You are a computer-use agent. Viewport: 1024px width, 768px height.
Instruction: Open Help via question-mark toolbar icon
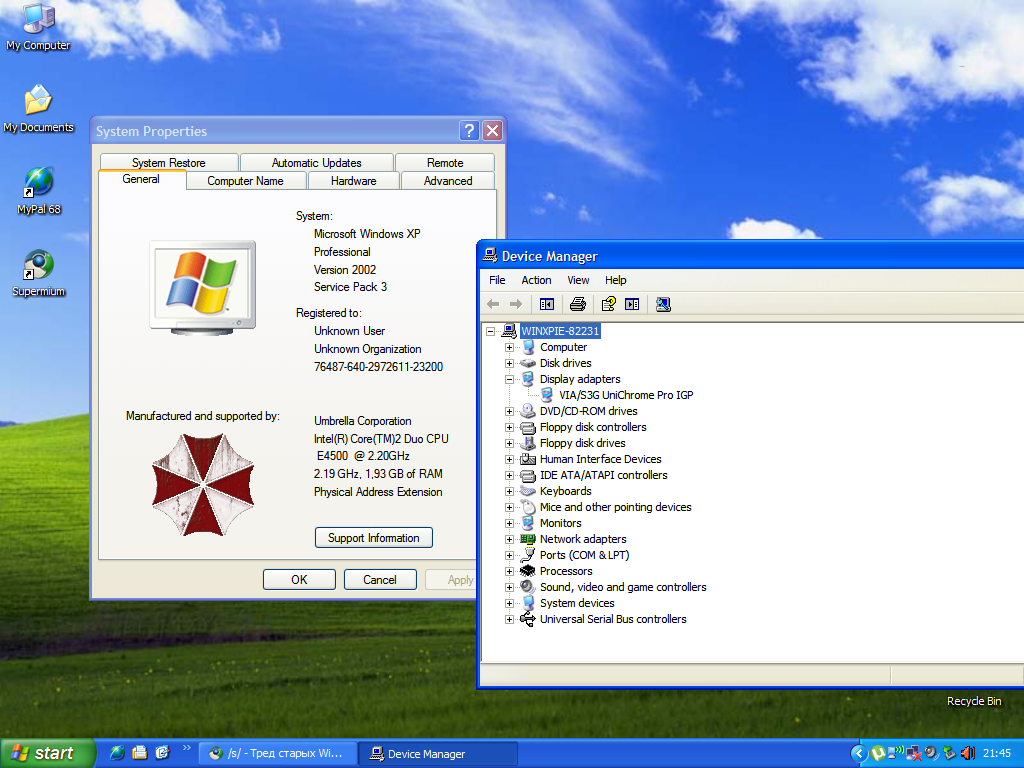click(608, 304)
